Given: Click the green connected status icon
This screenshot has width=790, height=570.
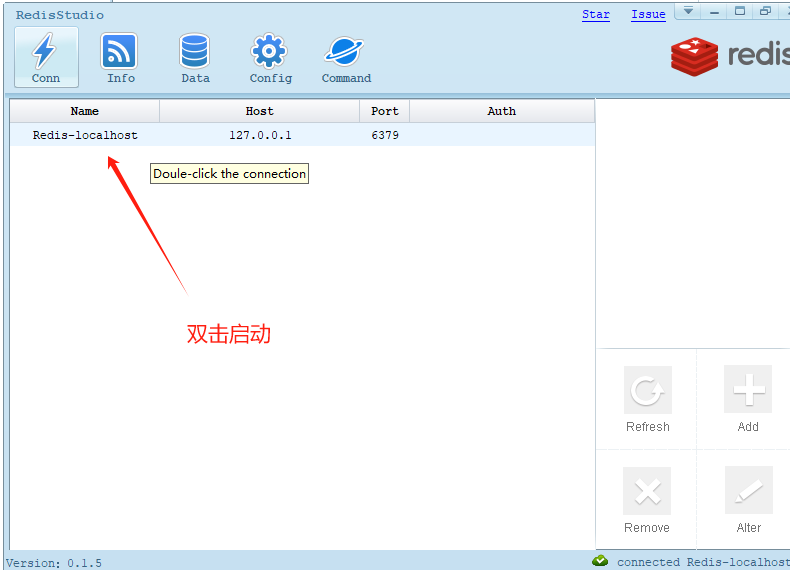Looking at the screenshot, I should click(600, 560).
